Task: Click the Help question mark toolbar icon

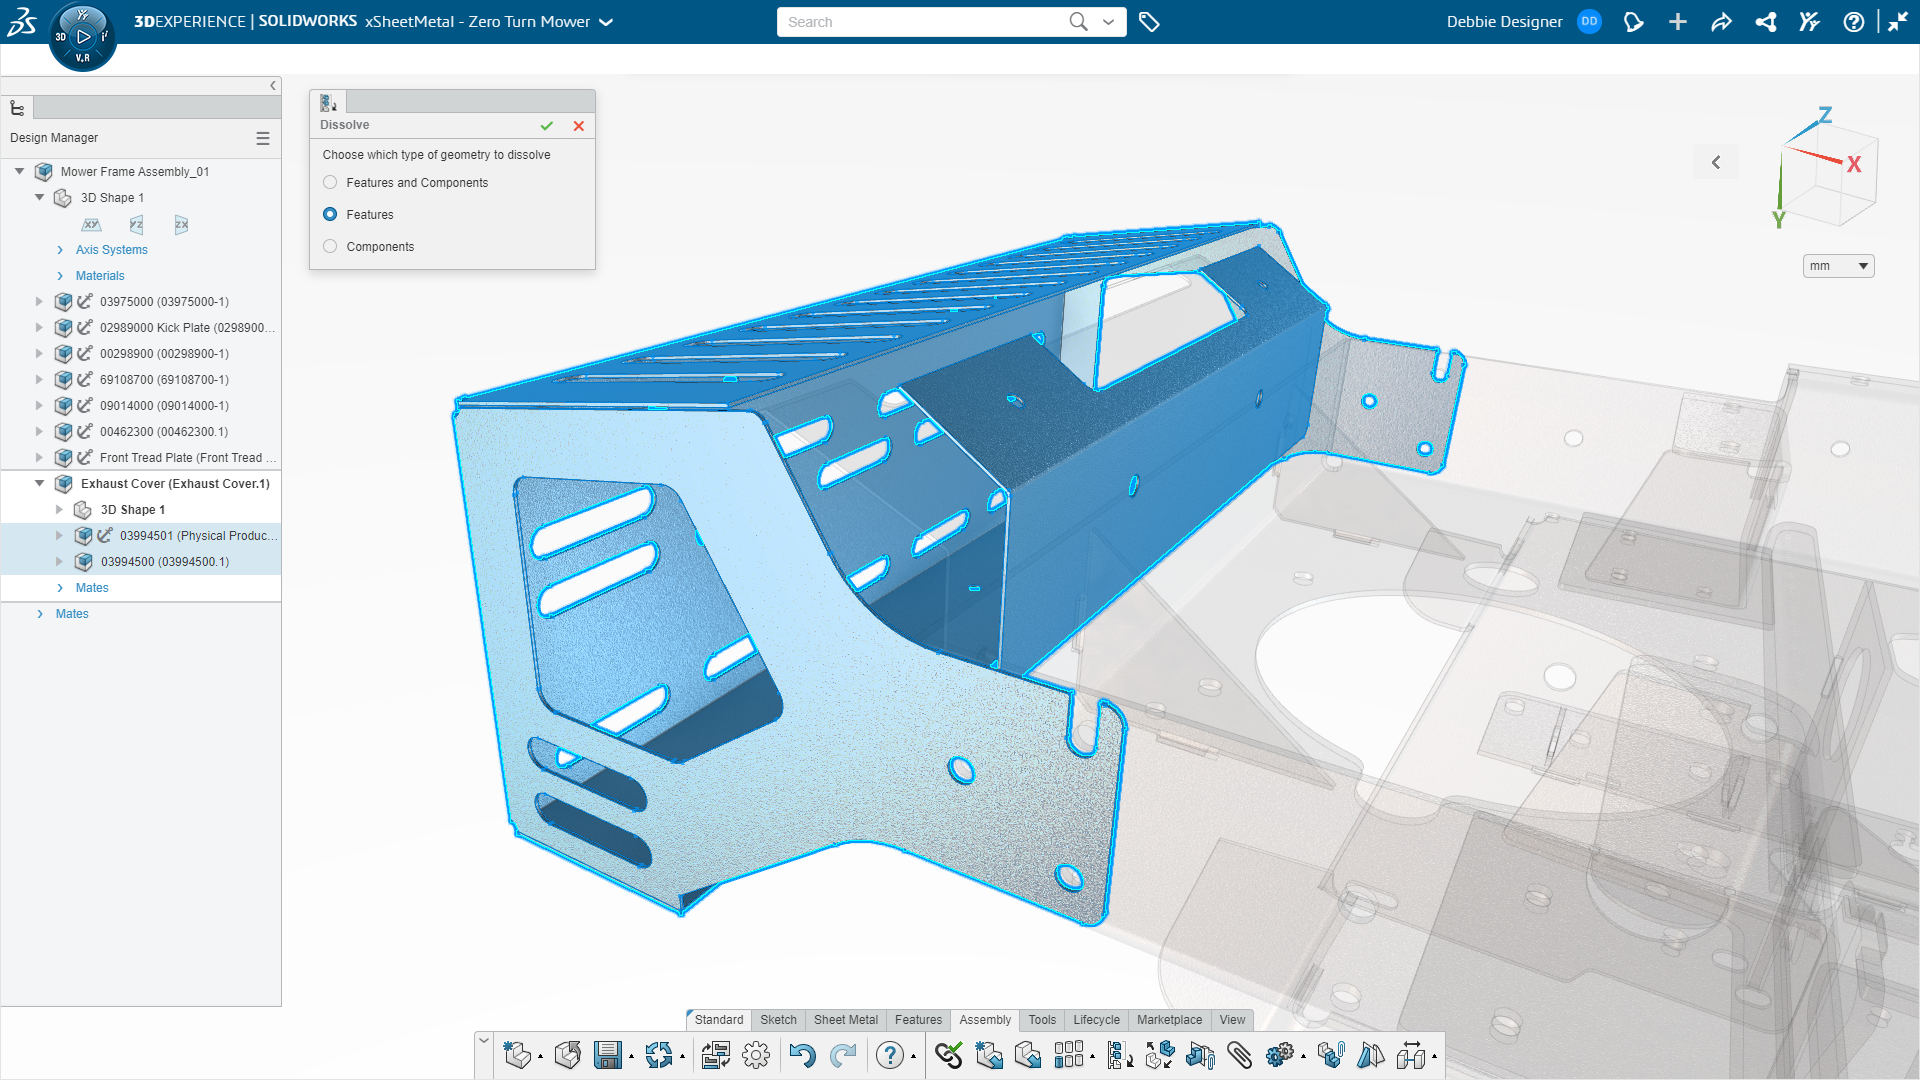Action: pos(889,1055)
